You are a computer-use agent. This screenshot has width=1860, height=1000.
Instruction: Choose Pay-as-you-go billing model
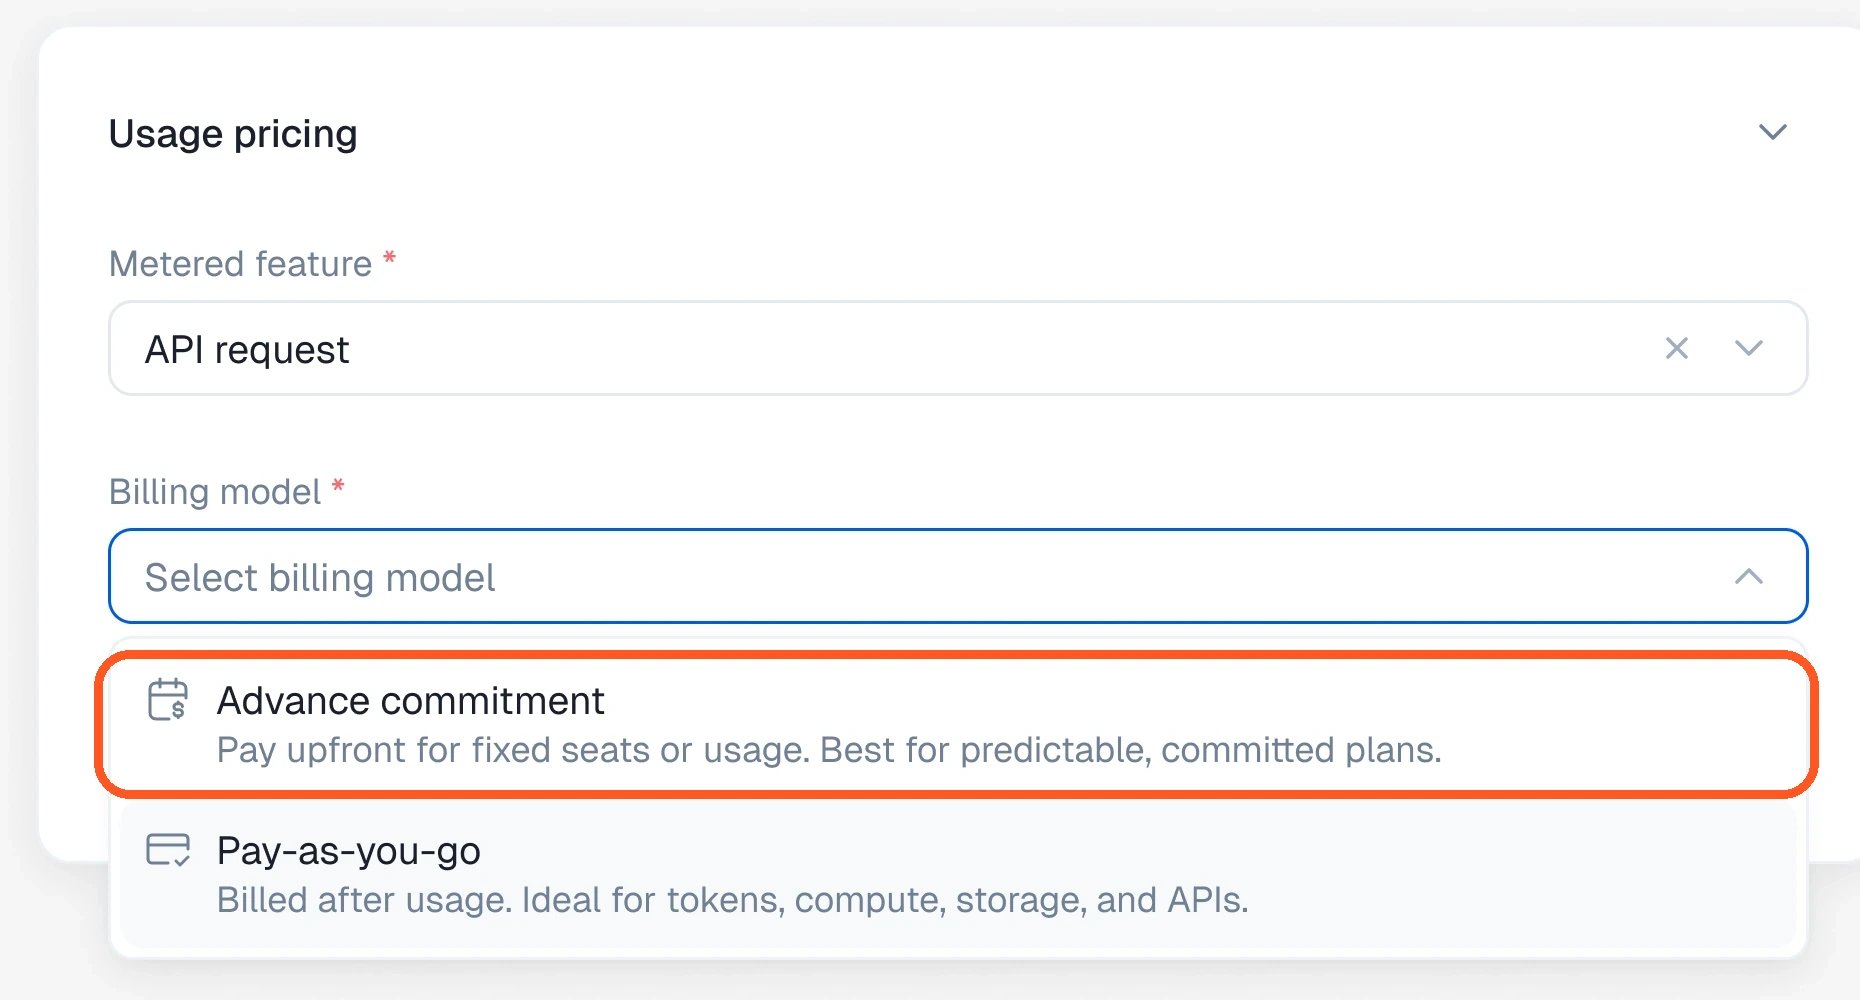click(x=957, y=874)
